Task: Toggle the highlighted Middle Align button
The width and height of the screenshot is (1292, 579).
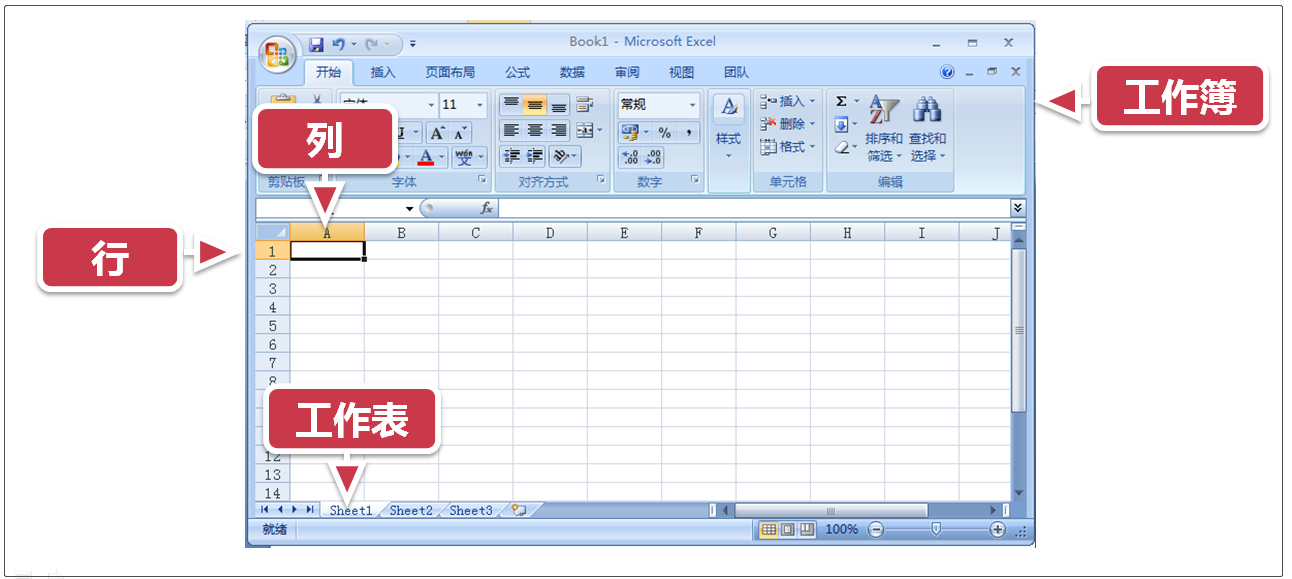Action: [535, 104]
